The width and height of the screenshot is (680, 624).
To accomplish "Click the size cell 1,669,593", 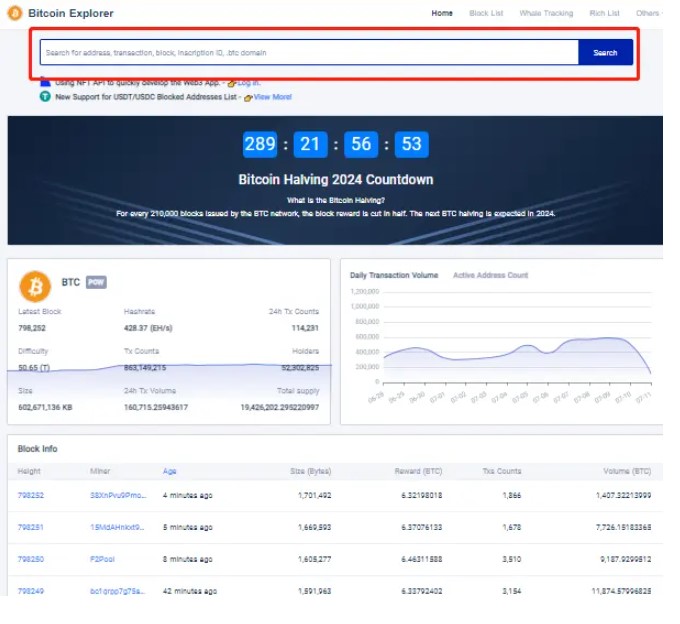I will [x=314, y=527].
